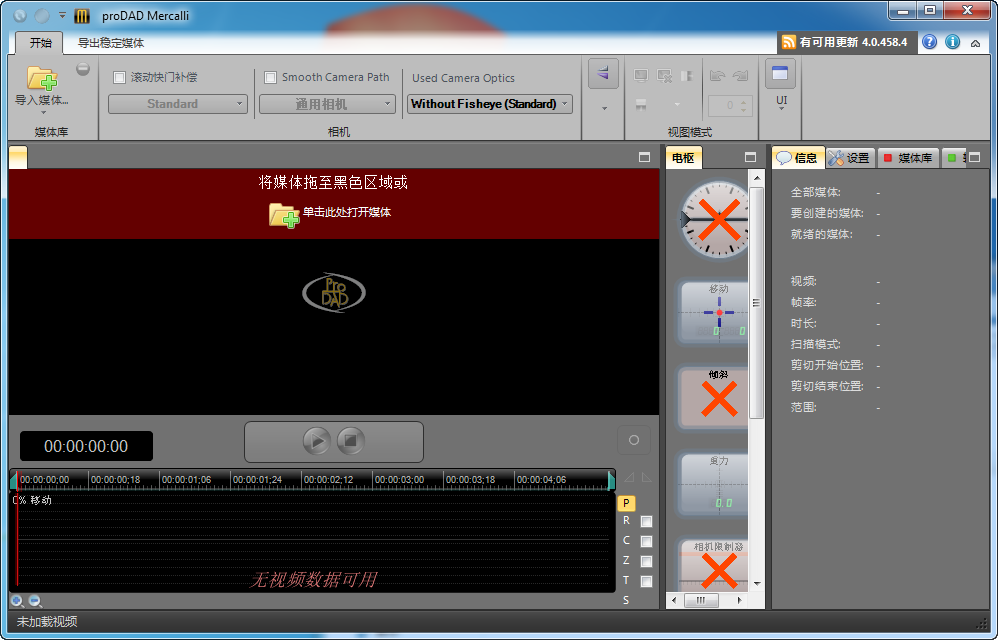Expand the 导入媒体 dropdown arrow
The width and height of the screenshot is (998, 640).
43,113
